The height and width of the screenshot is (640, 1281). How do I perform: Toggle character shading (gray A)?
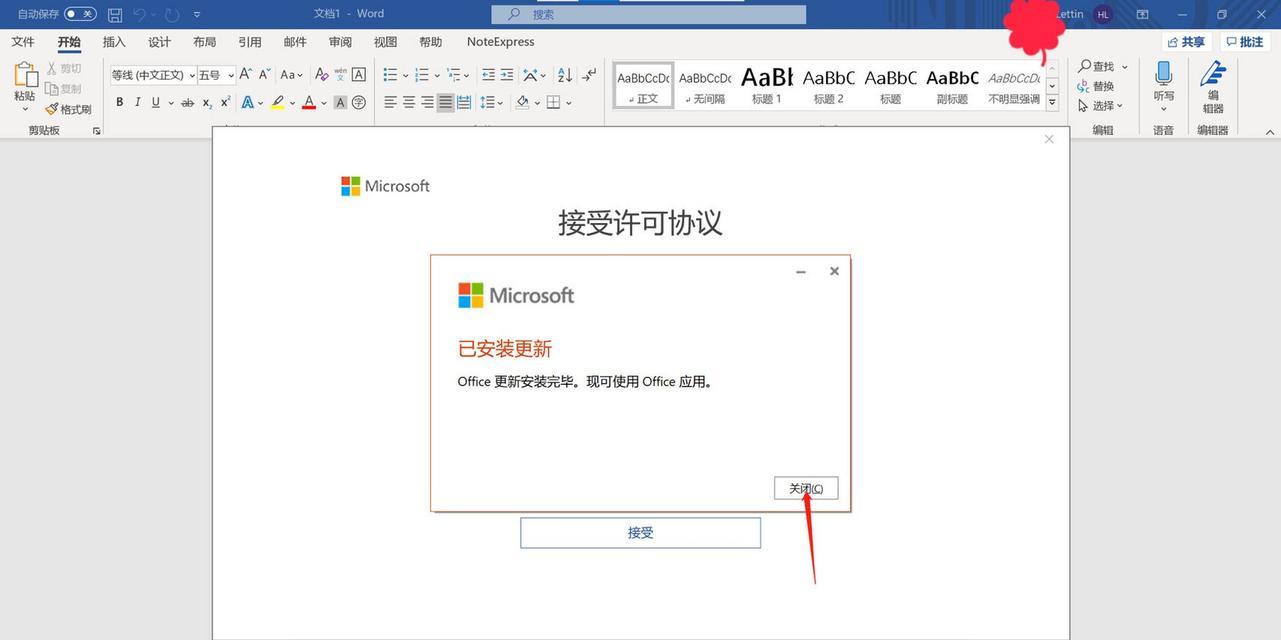pyautogui.click(x=340, y=102)
